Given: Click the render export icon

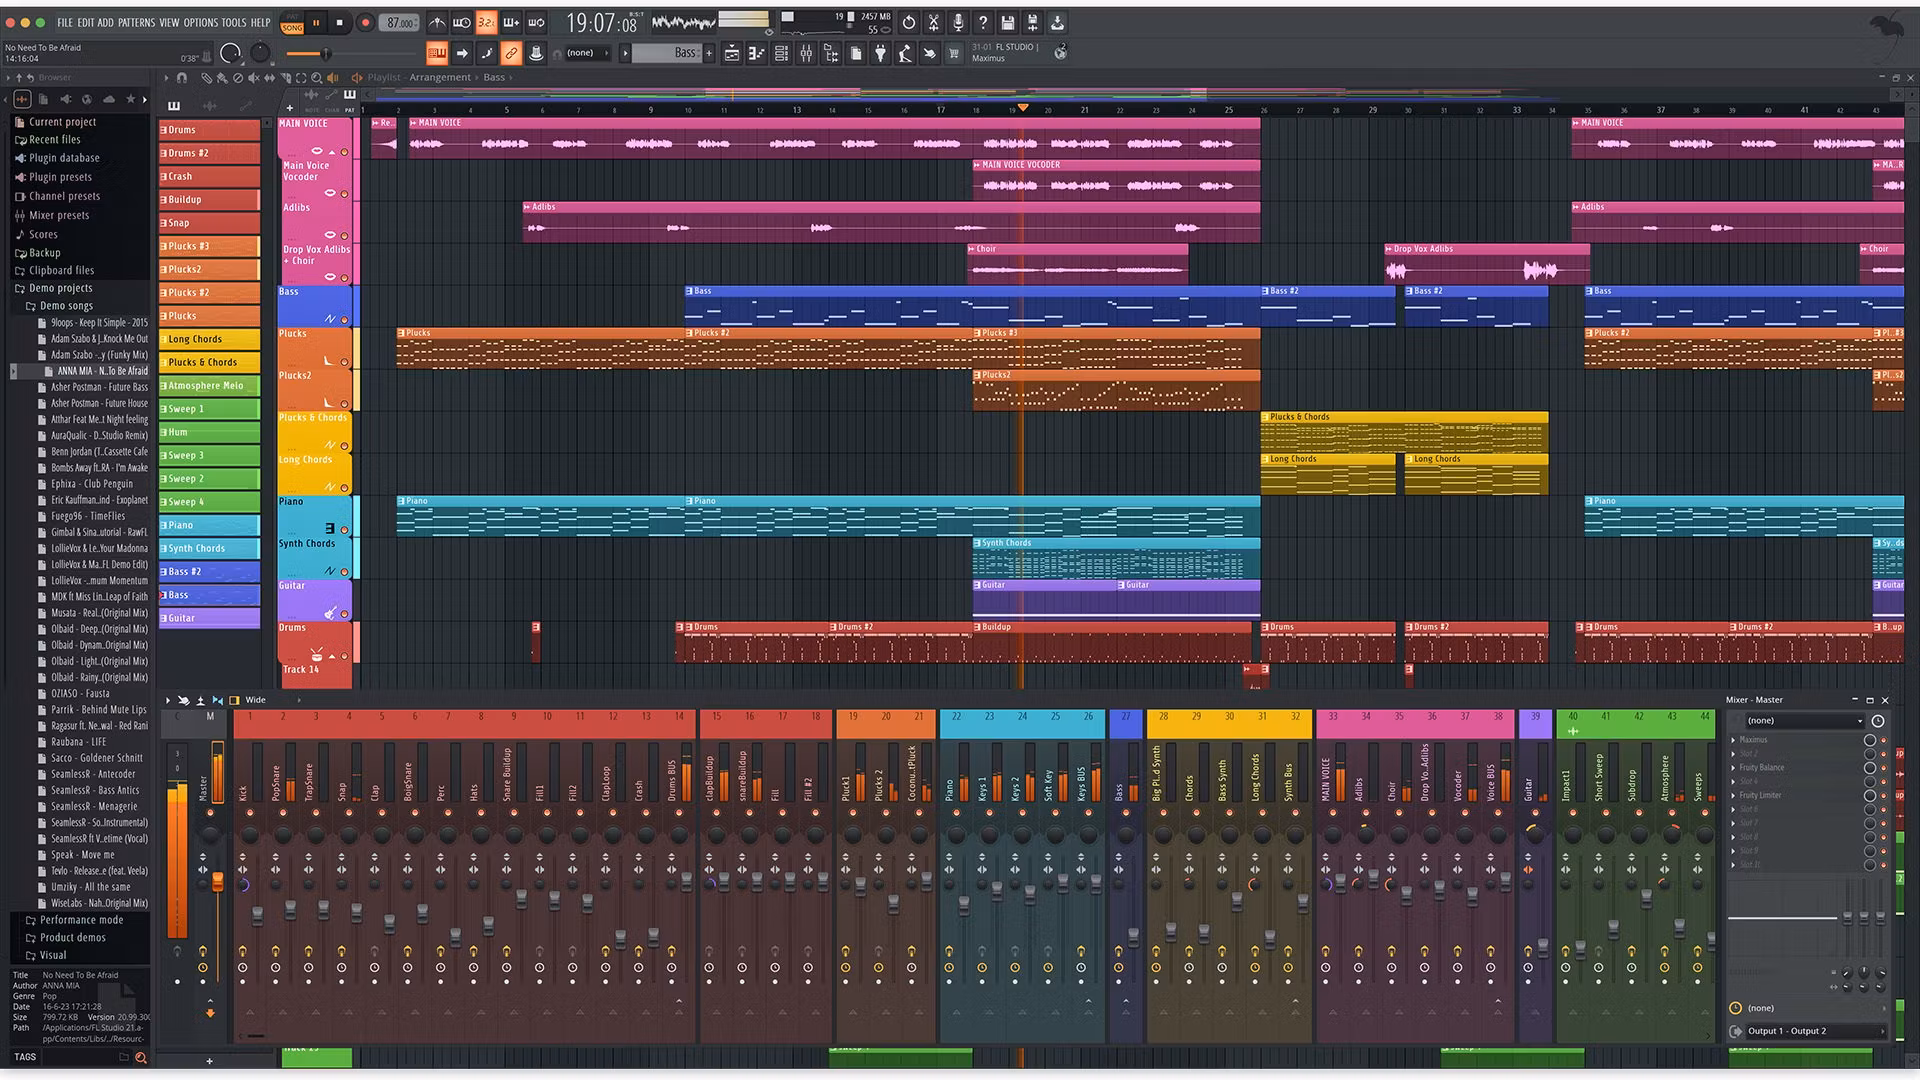Looking at the screenshot, I should pyautogui.click(x=1032, y=22).
